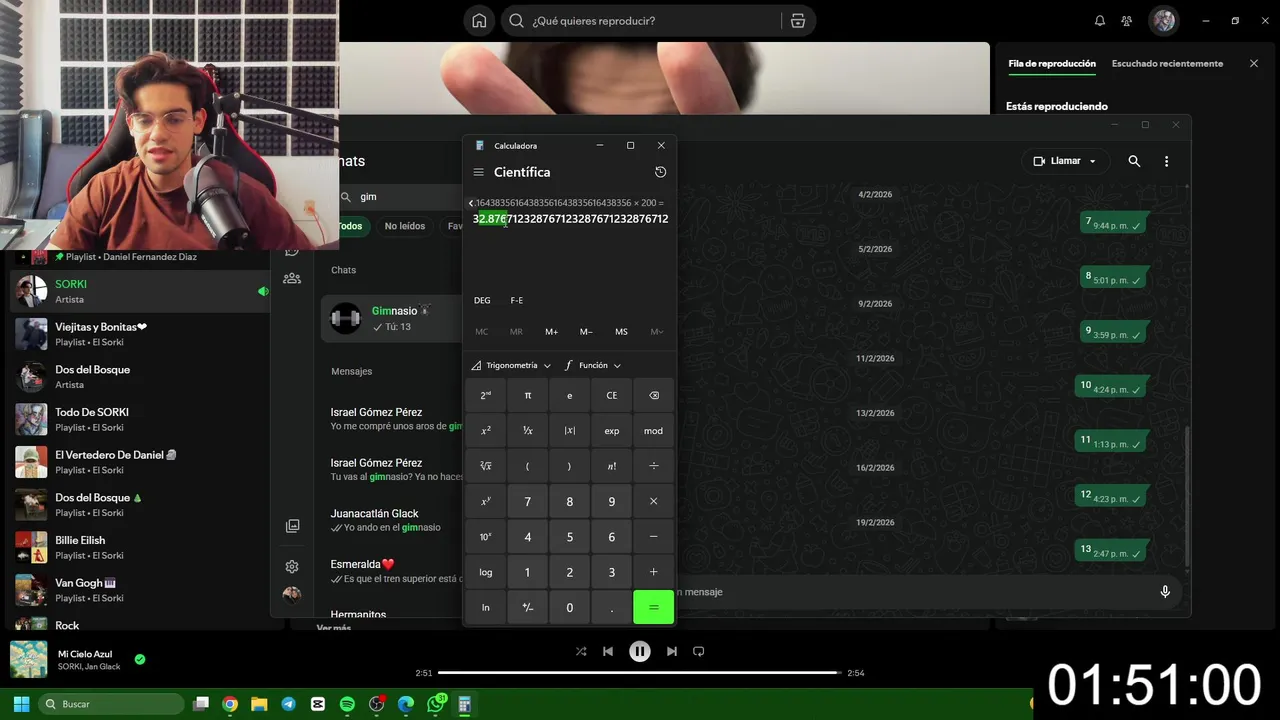Open File Explorer from taskbar
The height and width of the screenshot is (720, 1280).
pos(259,704)
